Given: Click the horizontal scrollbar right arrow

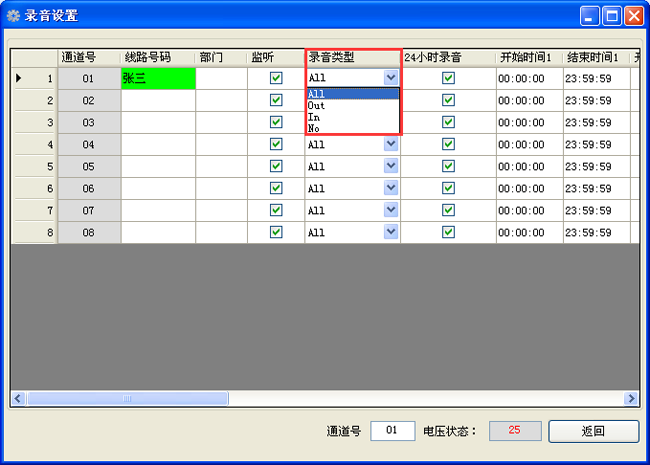Looking at the screenshot, I should tap(631, 398).
